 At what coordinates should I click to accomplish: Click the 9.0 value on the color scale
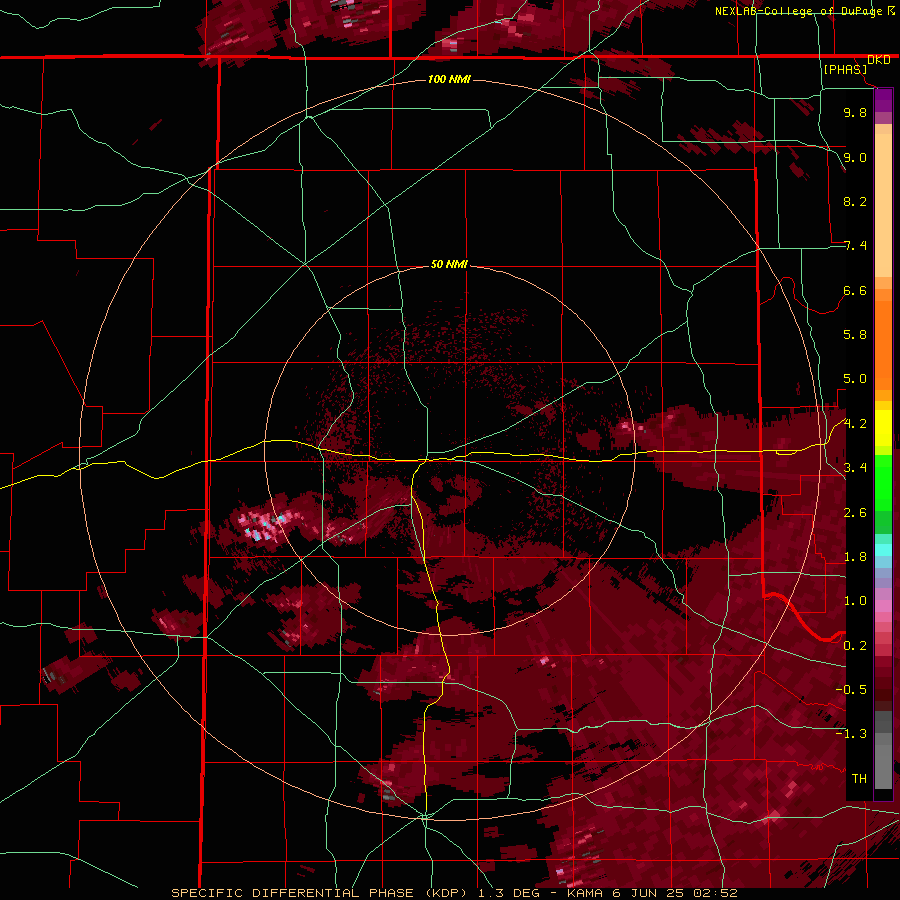(x=855, y=157)
